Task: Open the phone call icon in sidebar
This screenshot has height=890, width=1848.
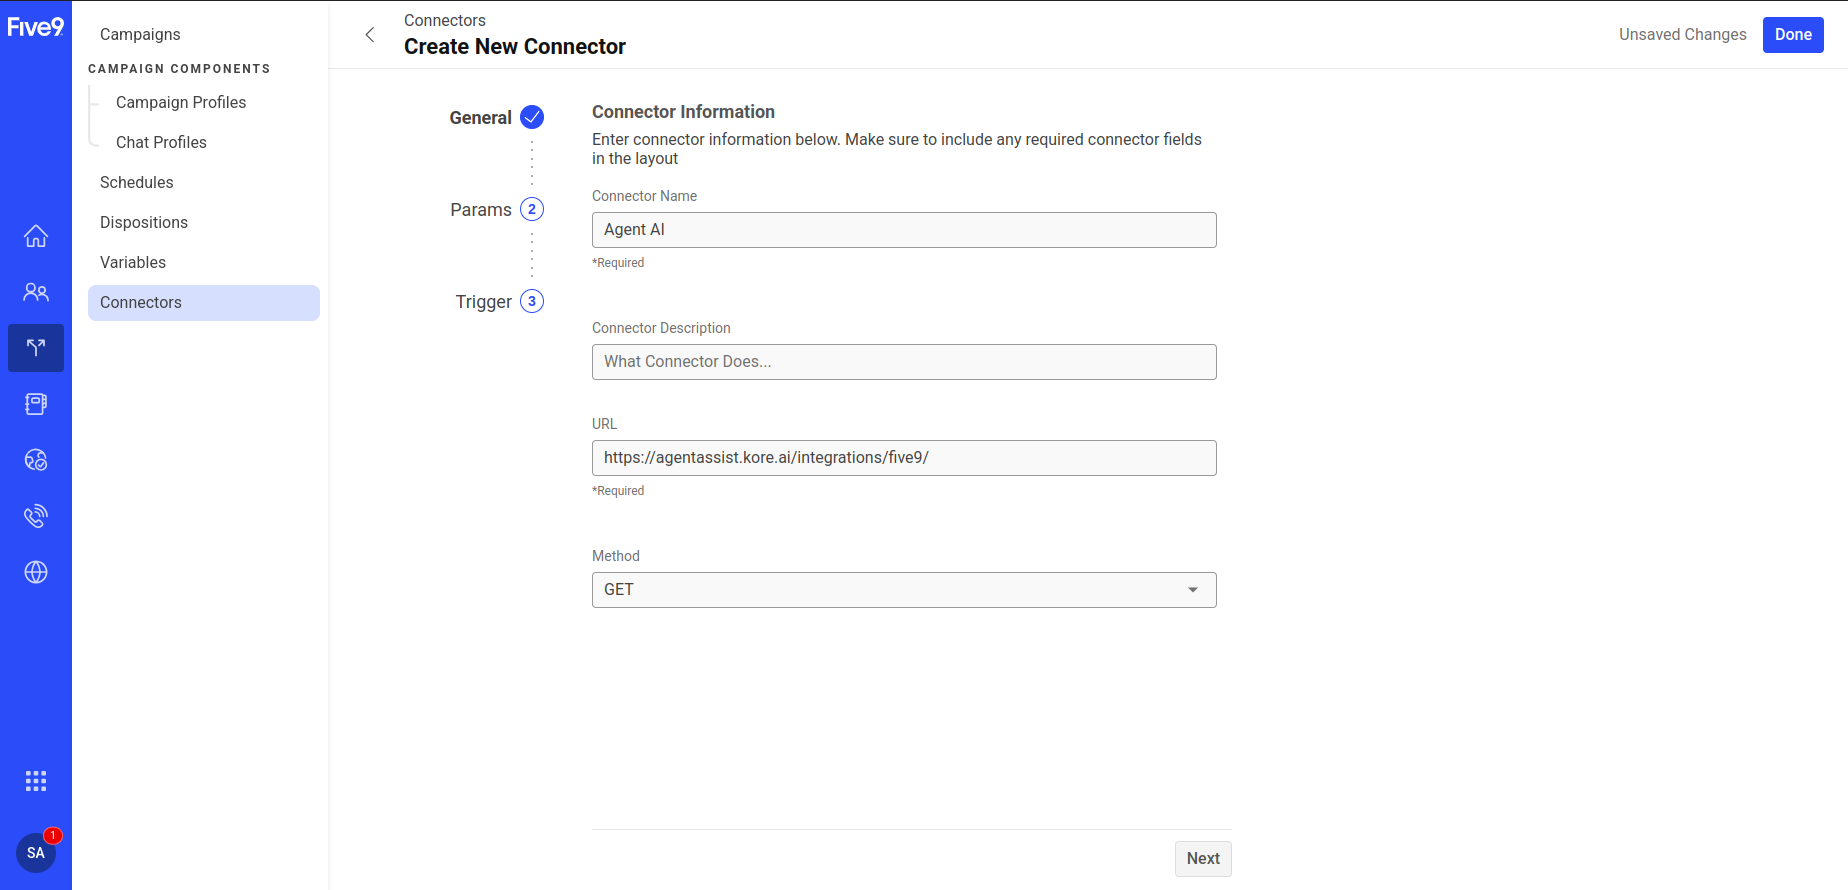Action: tap(36, 516)
